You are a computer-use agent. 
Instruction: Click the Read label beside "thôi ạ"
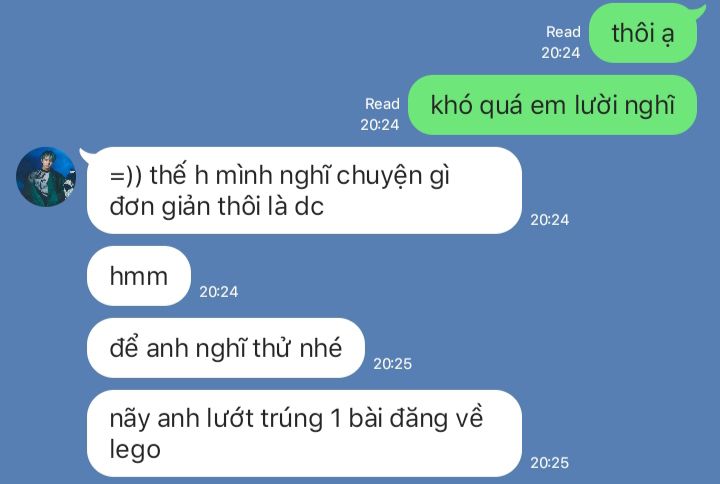[563, 32]
